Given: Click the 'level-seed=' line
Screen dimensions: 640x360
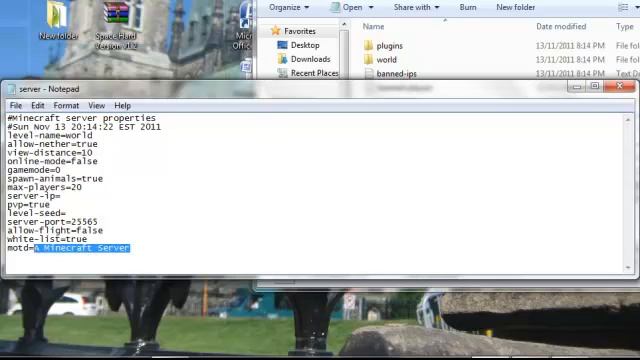Looking at the screenshot, I should point(36,213).
